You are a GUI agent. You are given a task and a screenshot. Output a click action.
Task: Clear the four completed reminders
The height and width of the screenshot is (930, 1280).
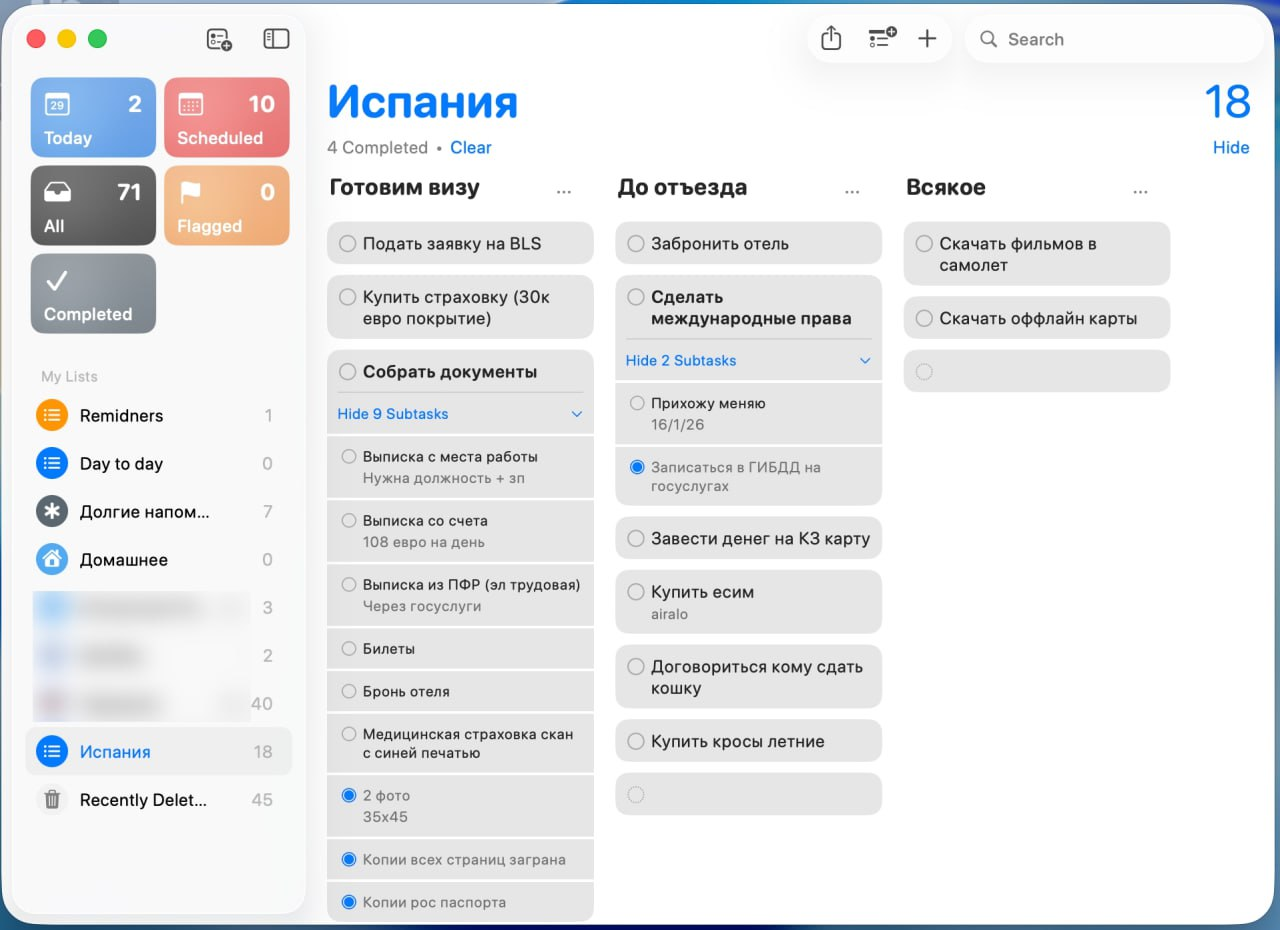pyautogui.click(x=470, y=147)
